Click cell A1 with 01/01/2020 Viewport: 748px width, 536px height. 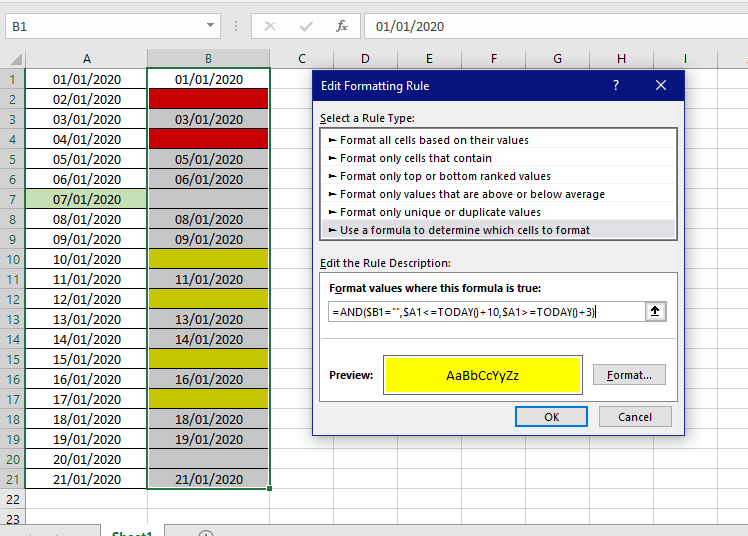tap(86, 79)
